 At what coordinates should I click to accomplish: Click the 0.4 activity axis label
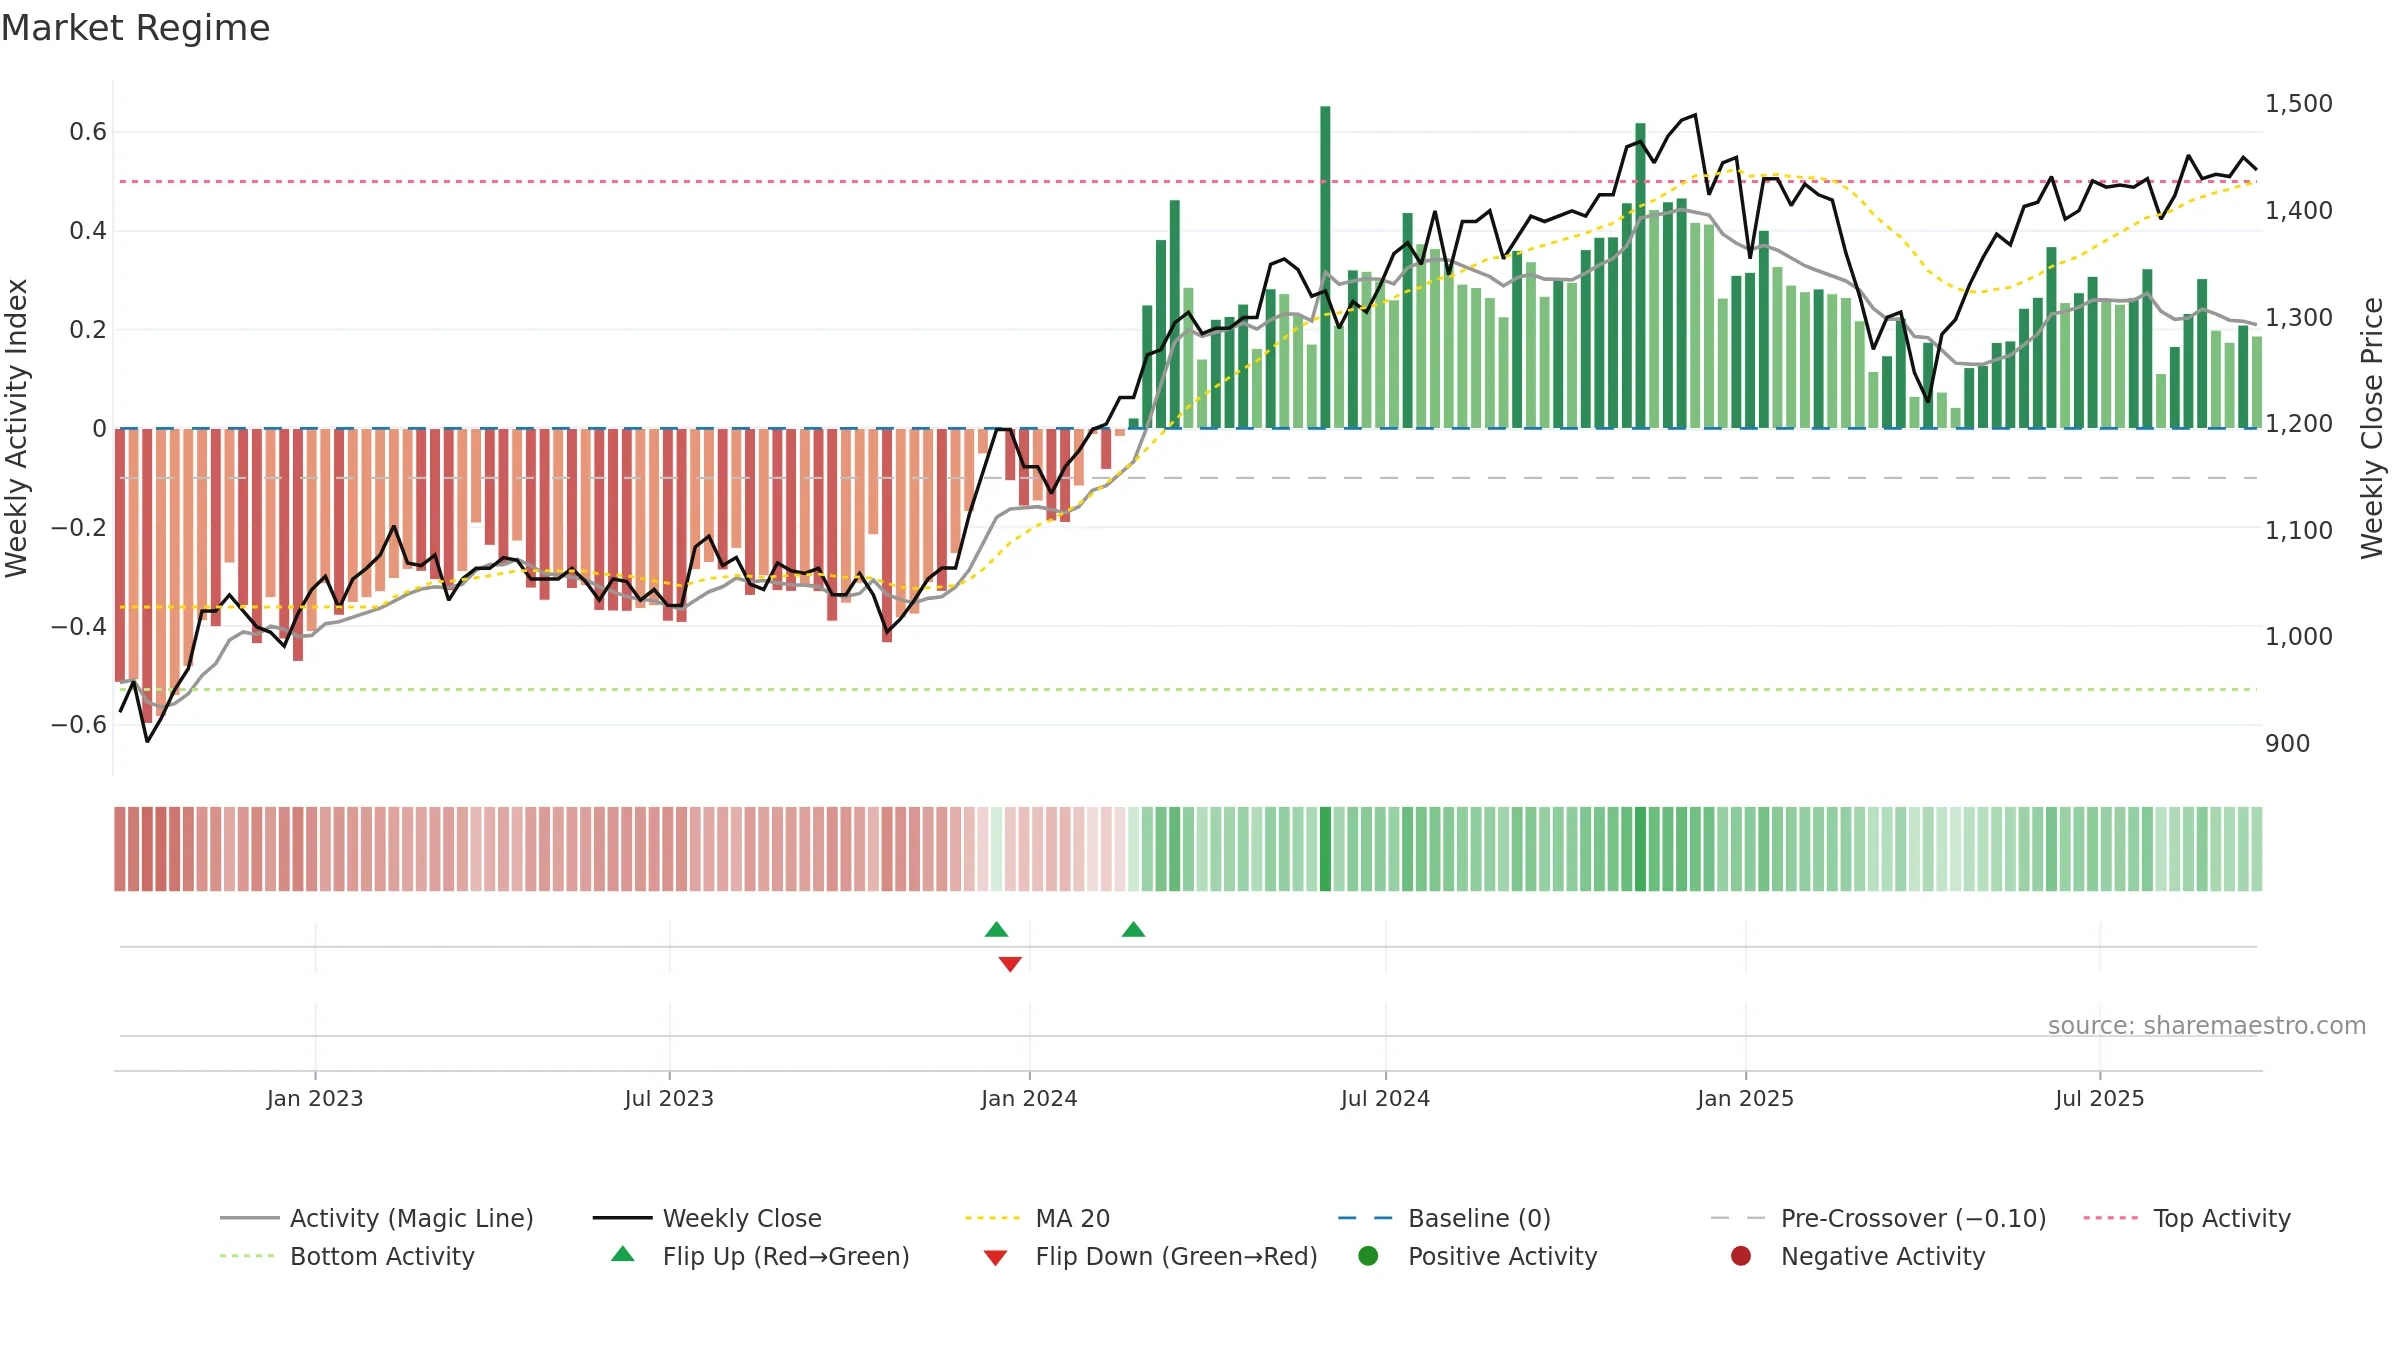pyautogui.click(x=88, y=230)
